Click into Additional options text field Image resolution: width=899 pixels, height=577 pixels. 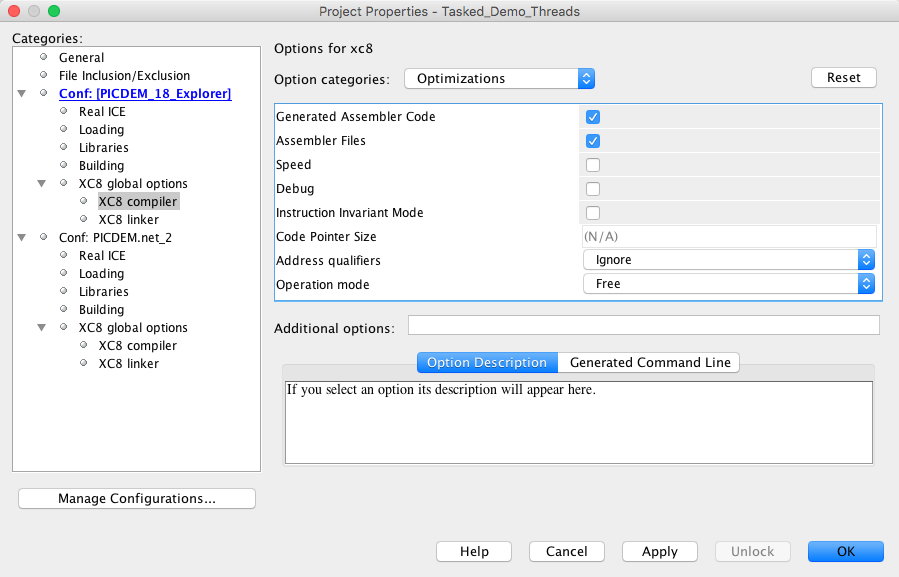643,325
